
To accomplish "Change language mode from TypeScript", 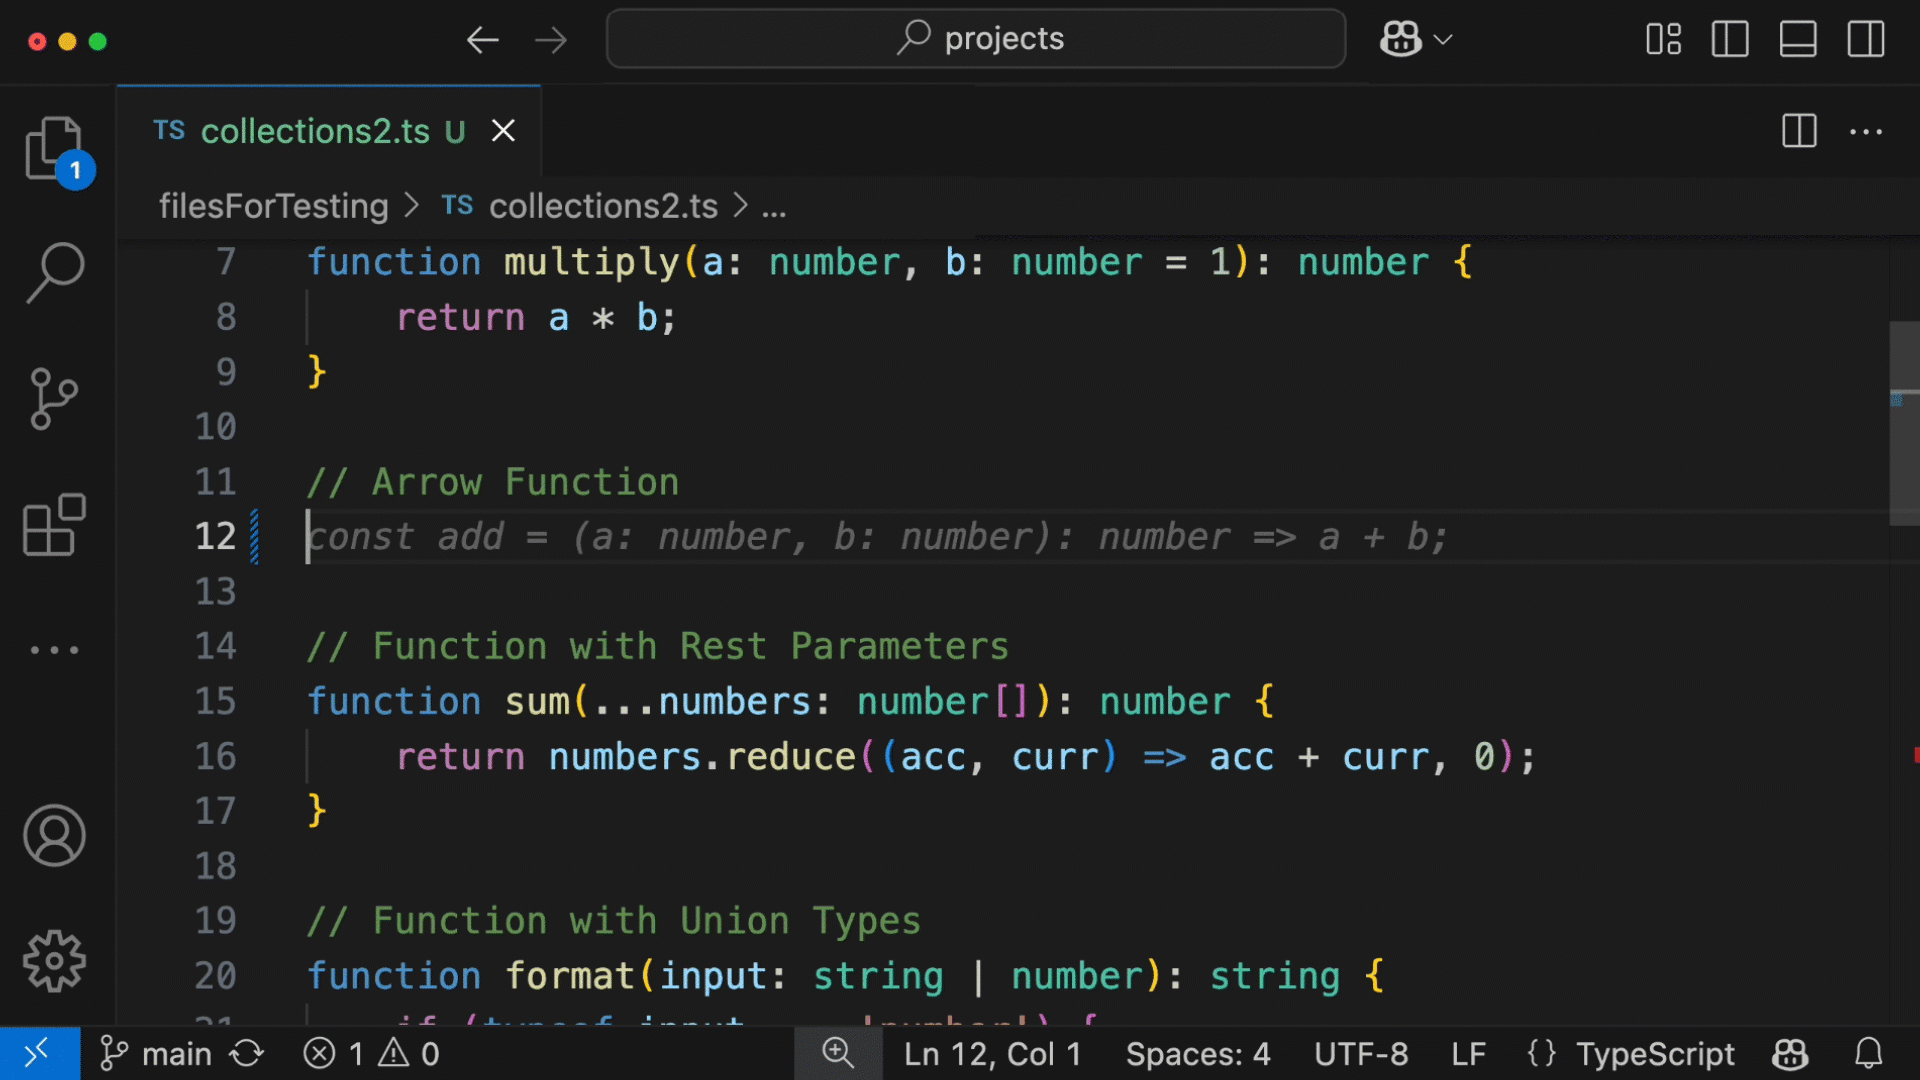I will pos(1654,1054).
